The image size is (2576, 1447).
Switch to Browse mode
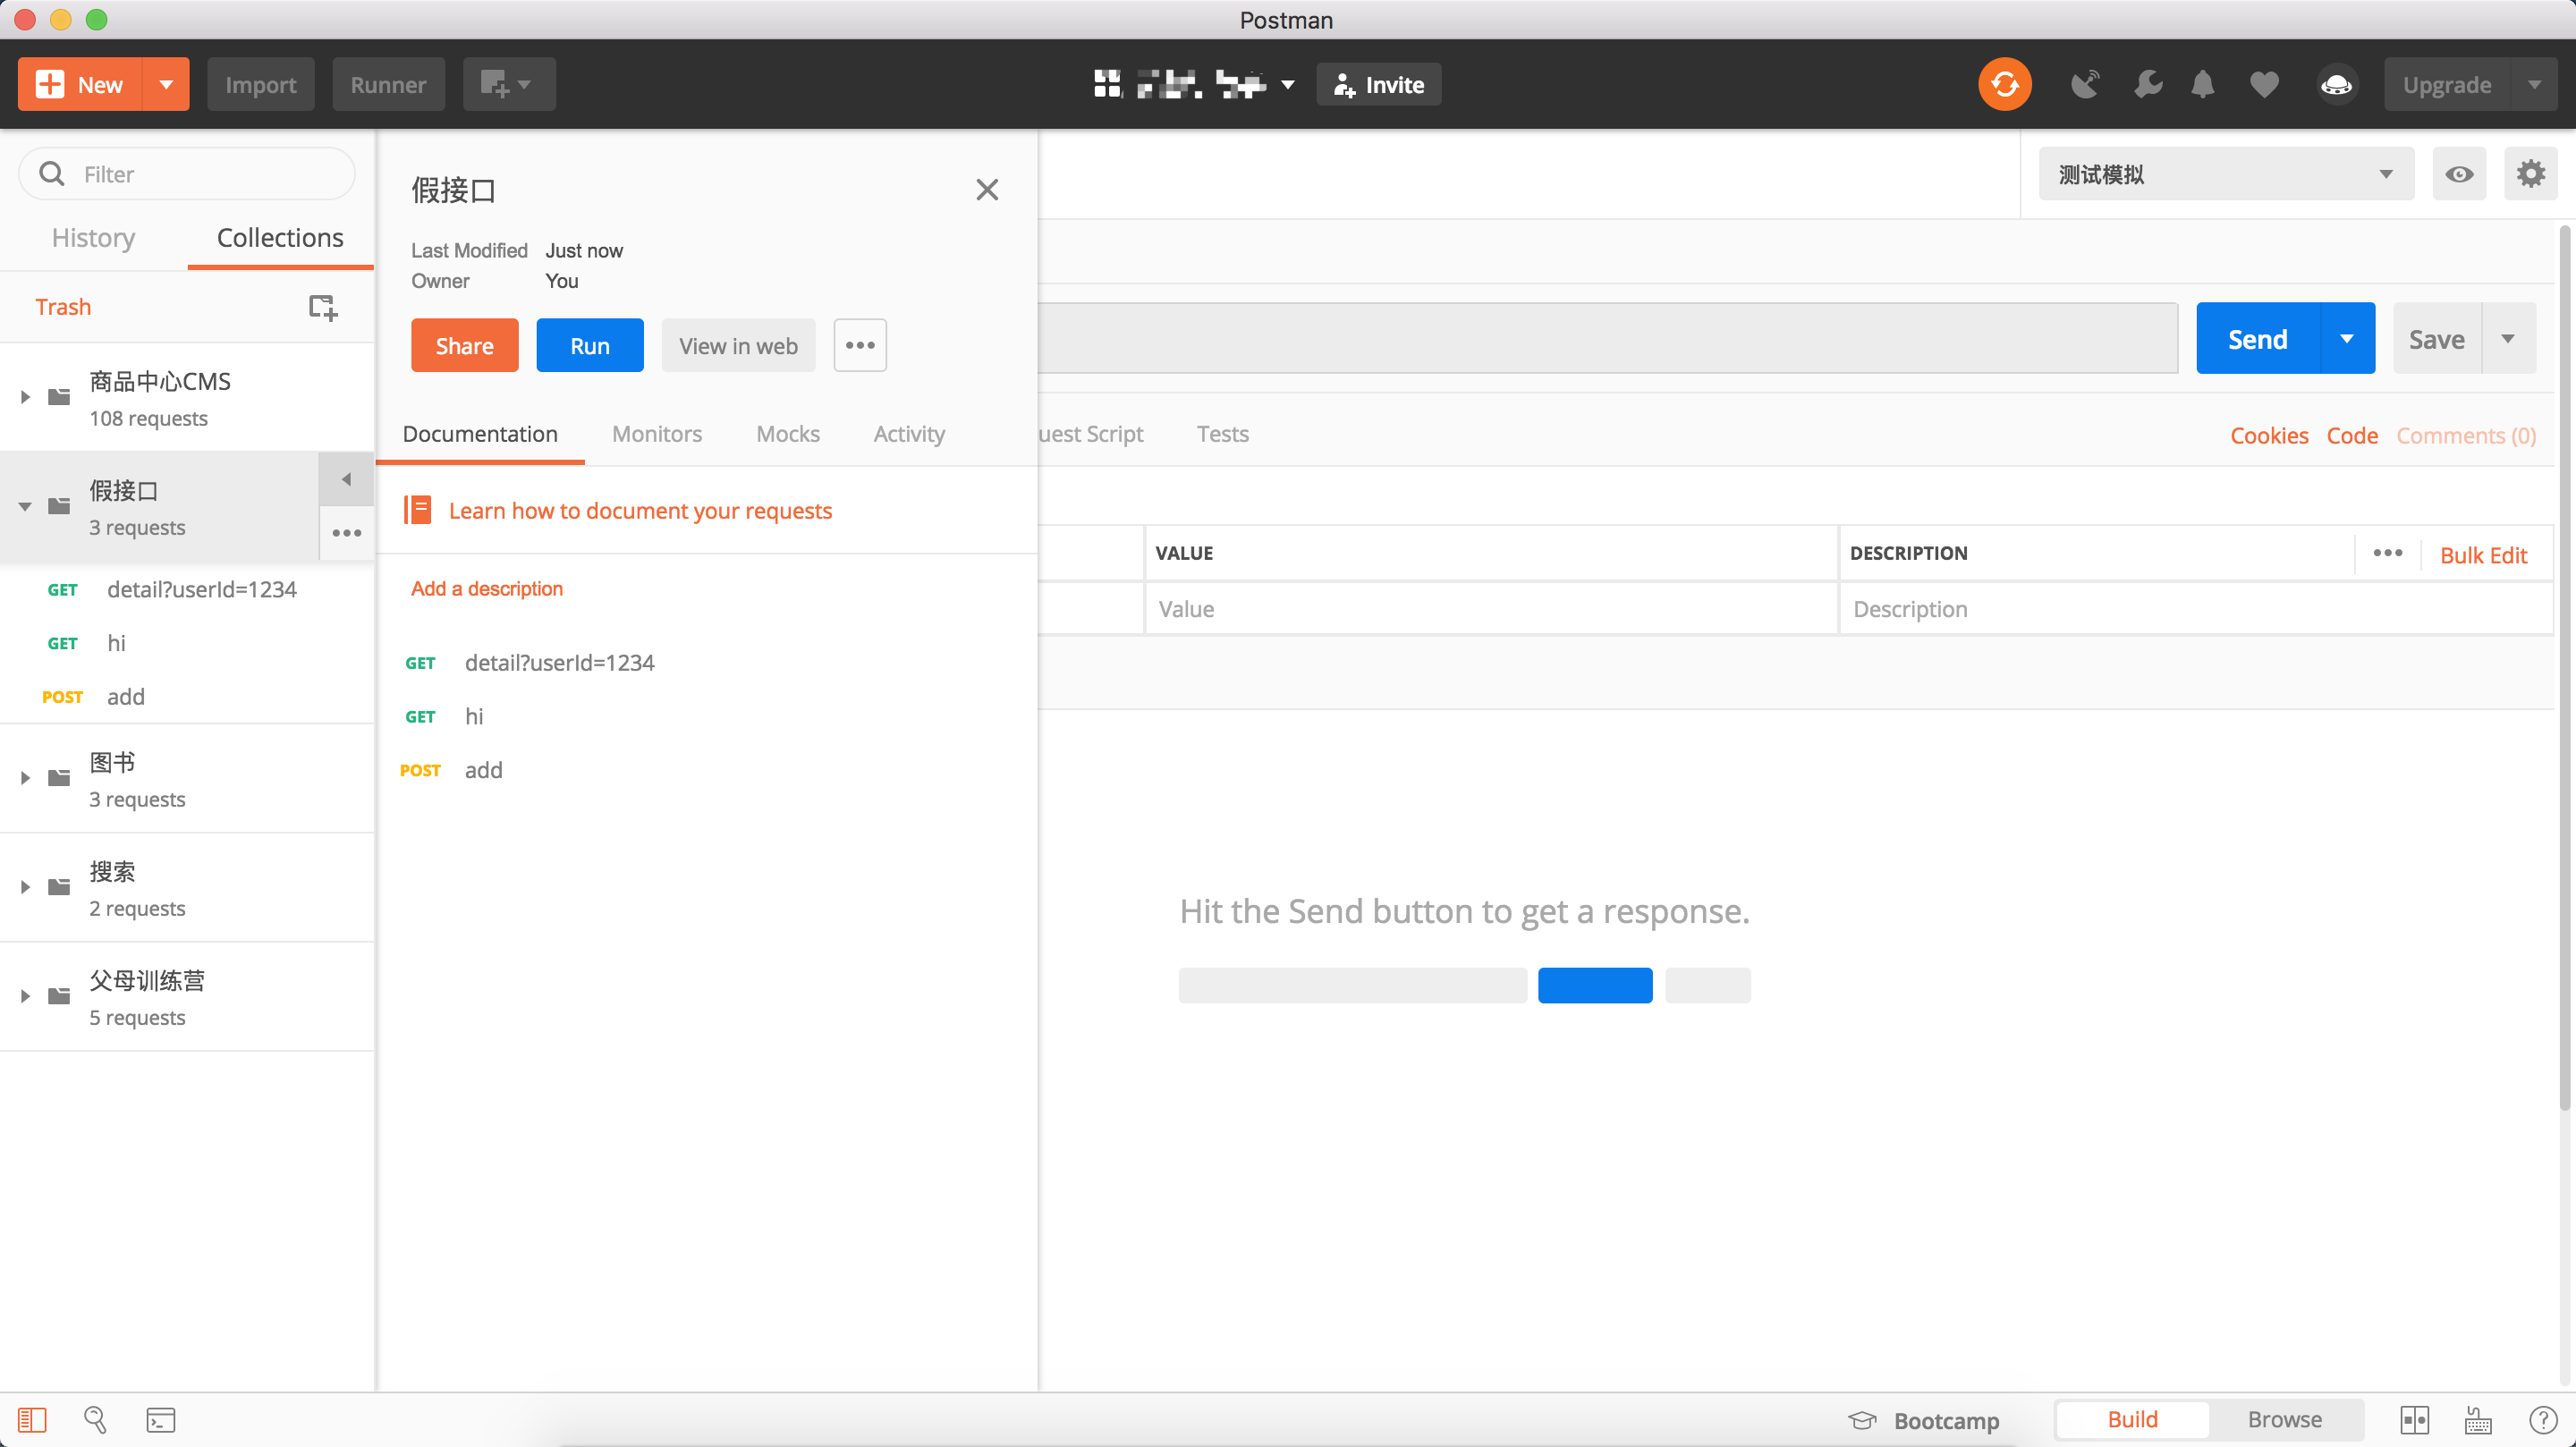2284,1420
